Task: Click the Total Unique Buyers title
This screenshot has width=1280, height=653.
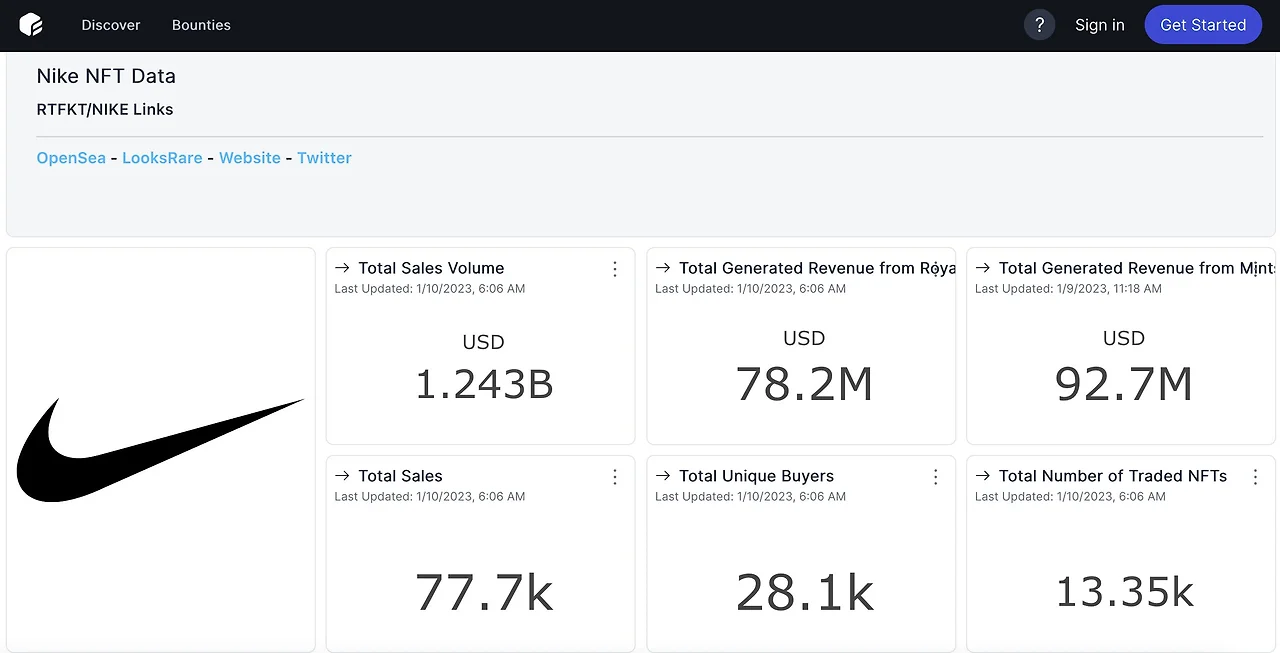Action: click(756, 476)
